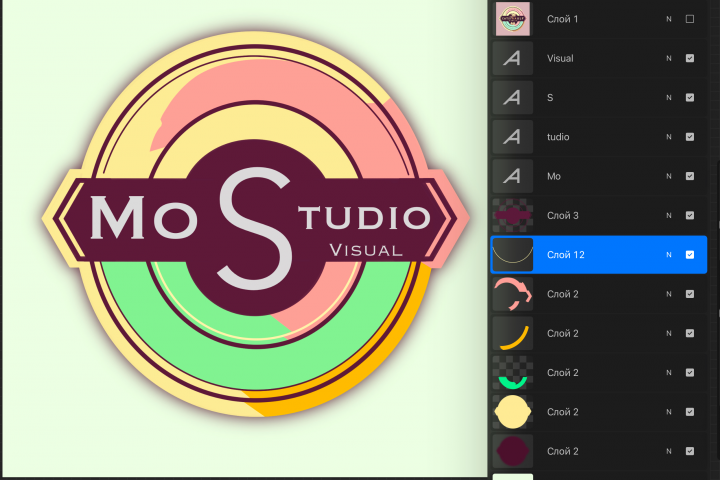
Task: Hide the yellow badge Слой 2 layer
Action: click(690, 412)
